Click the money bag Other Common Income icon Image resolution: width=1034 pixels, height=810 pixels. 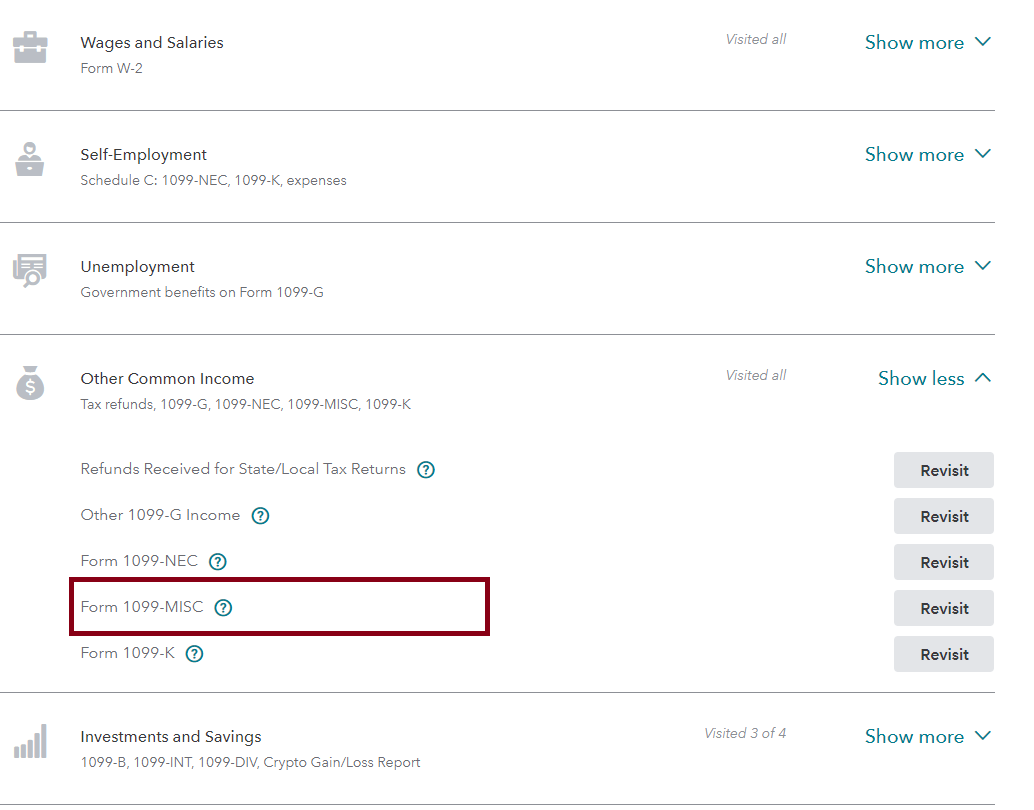pos(30,383)
